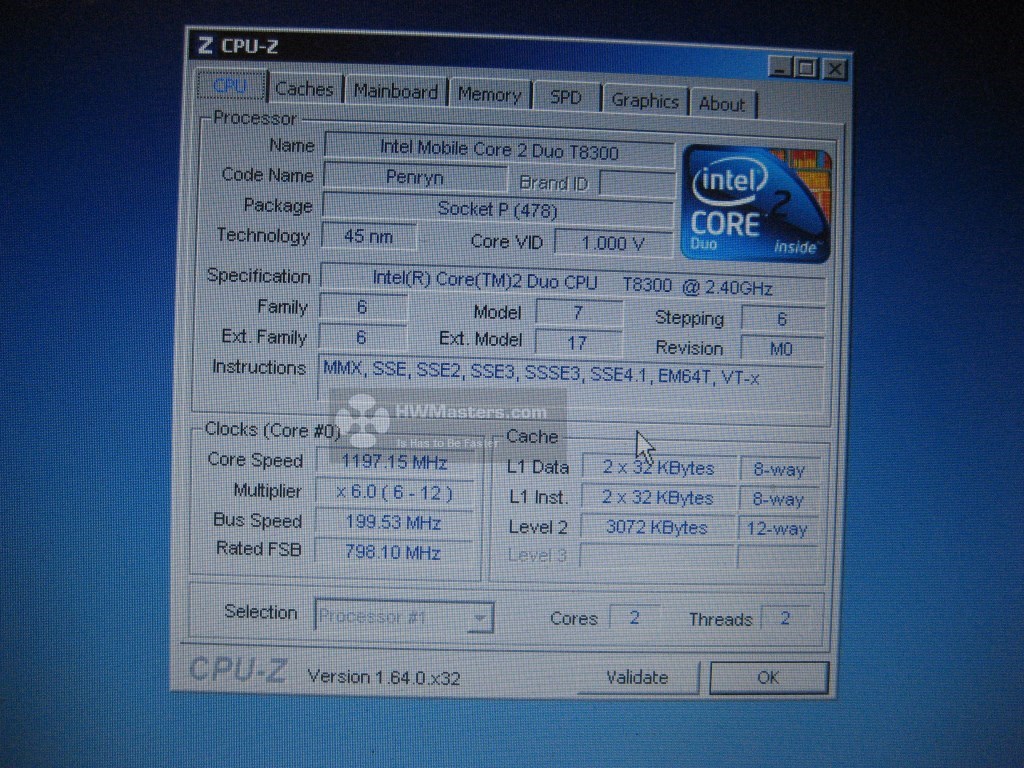Click the Cores count field

pos(635,618)
